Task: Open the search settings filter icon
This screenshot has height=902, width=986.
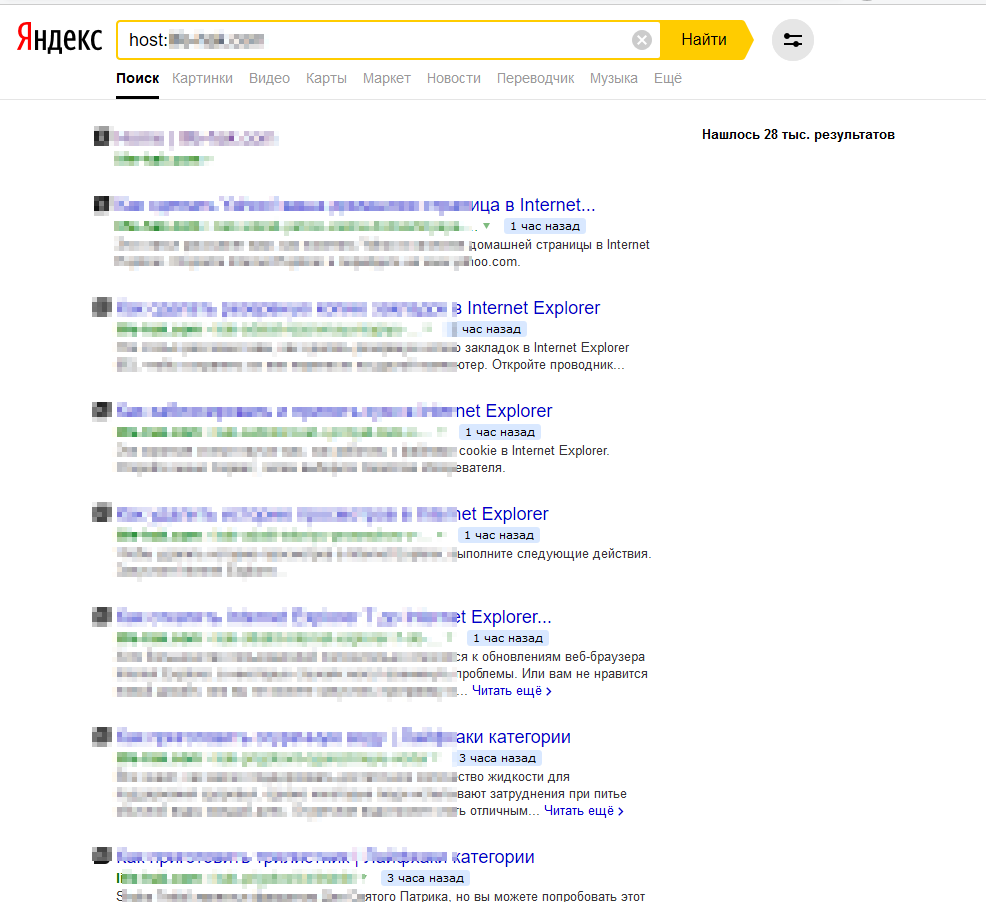Action: click(x=793, y=40)
